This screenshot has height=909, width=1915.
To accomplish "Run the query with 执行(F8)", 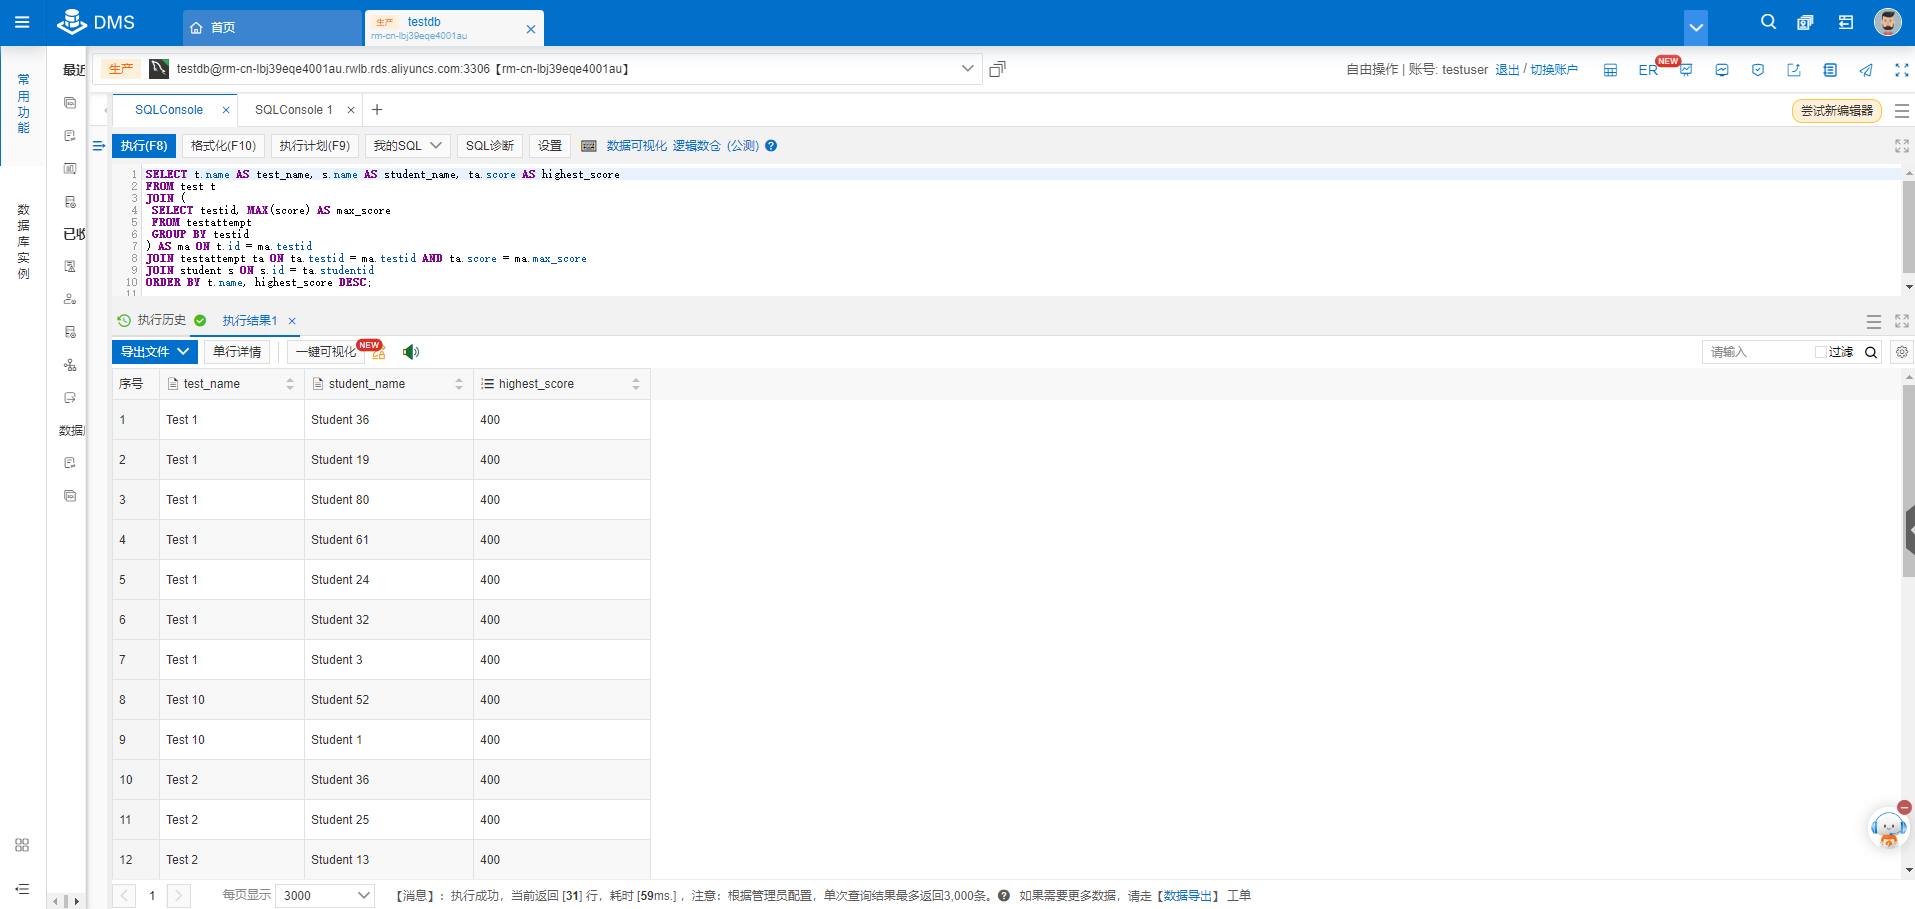I will pyautogui.click(x=144, y=146).
